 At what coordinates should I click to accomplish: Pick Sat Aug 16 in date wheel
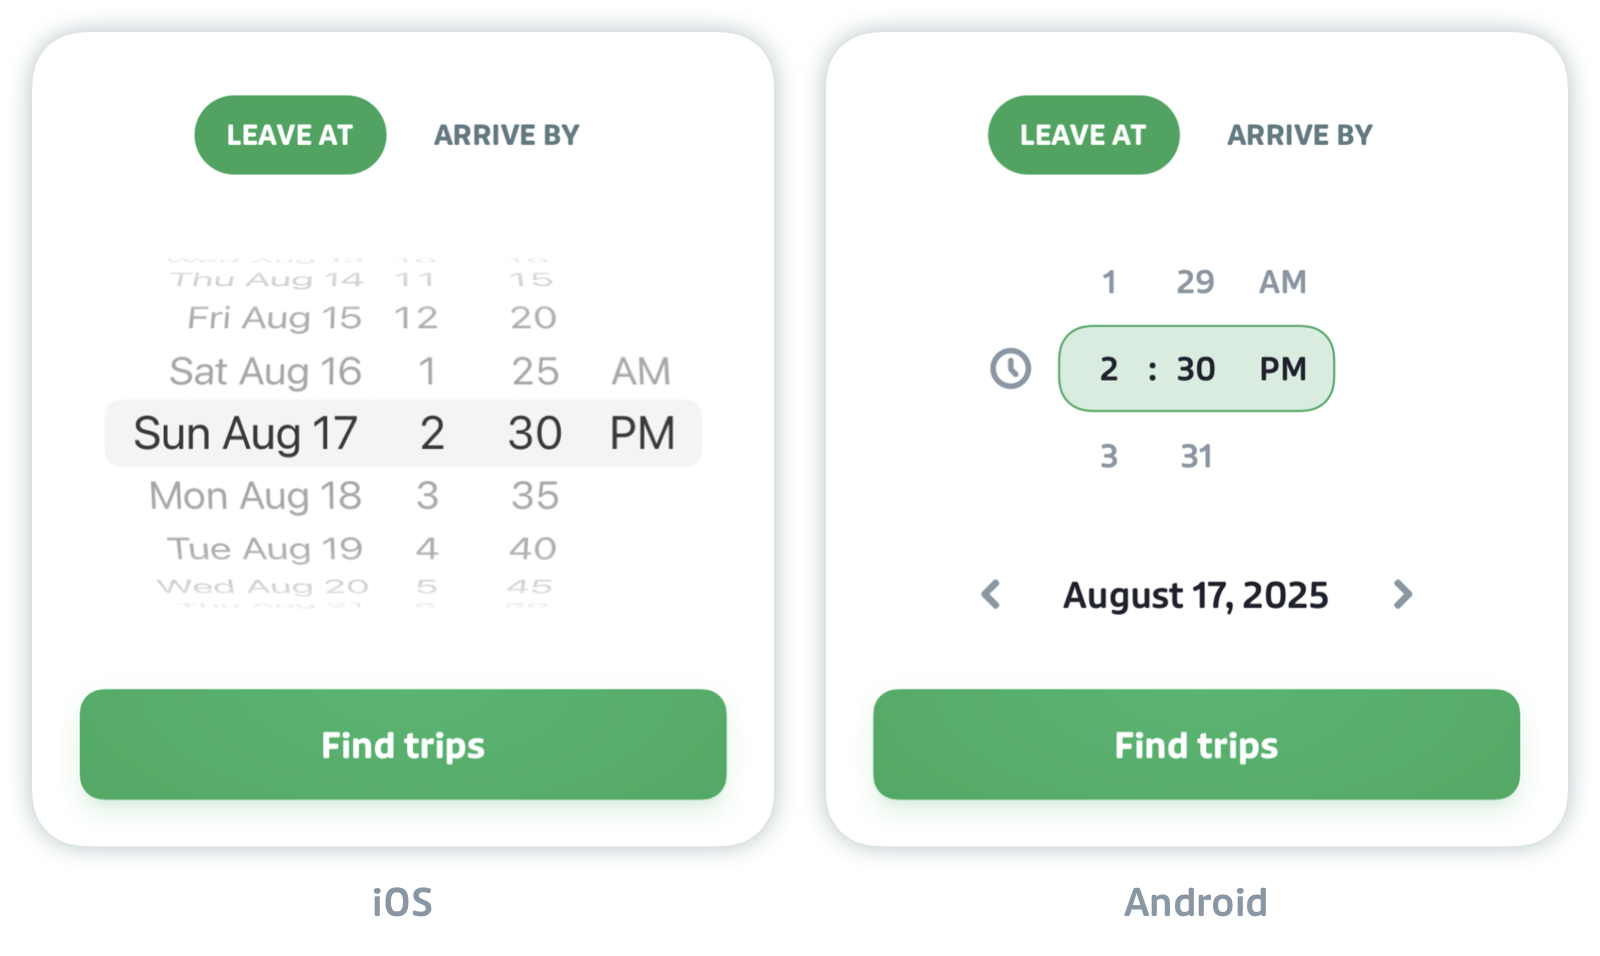(265, 372)
